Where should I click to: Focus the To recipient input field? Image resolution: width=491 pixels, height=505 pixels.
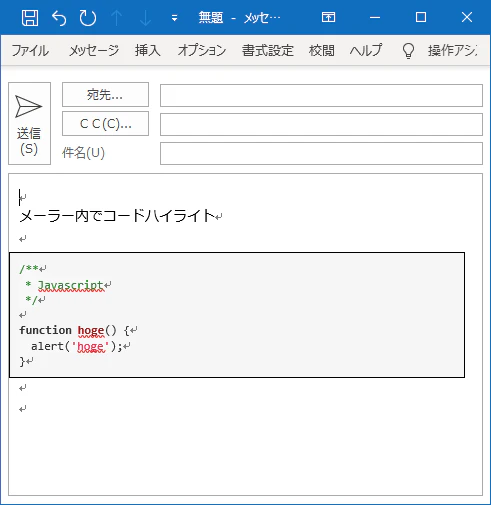(321, 96)
